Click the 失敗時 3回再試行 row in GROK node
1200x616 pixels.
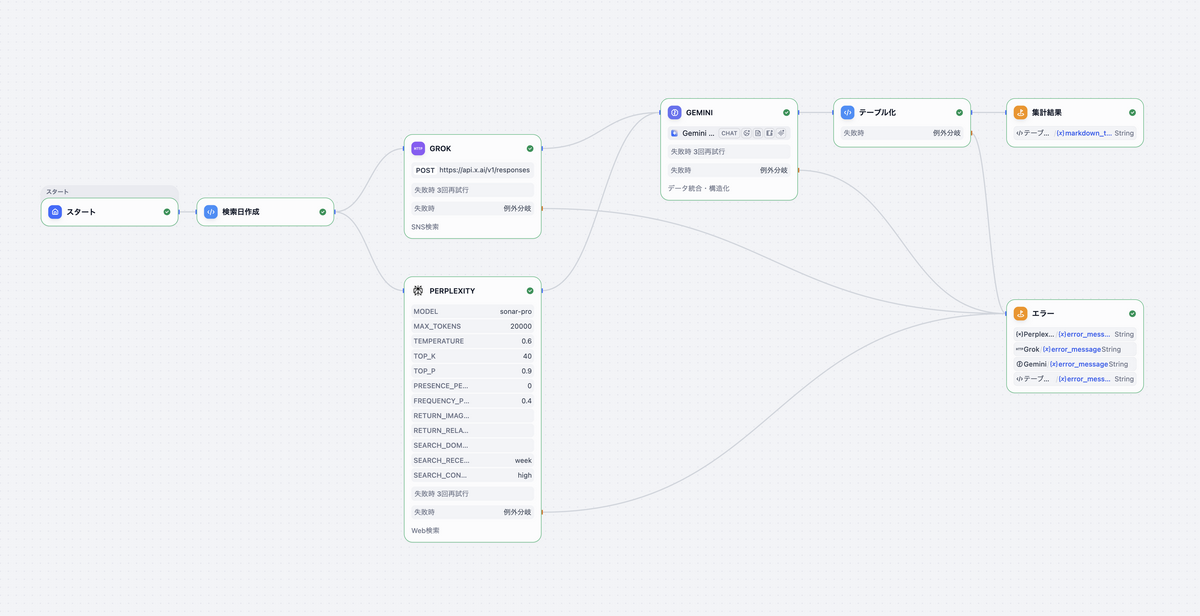(x=472, y=189)
